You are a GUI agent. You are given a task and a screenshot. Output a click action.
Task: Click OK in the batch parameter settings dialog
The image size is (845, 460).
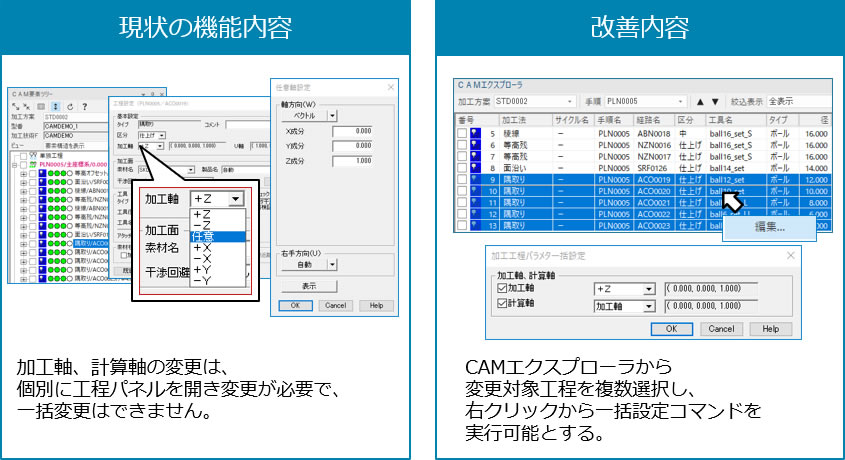[x=671, y=328]
